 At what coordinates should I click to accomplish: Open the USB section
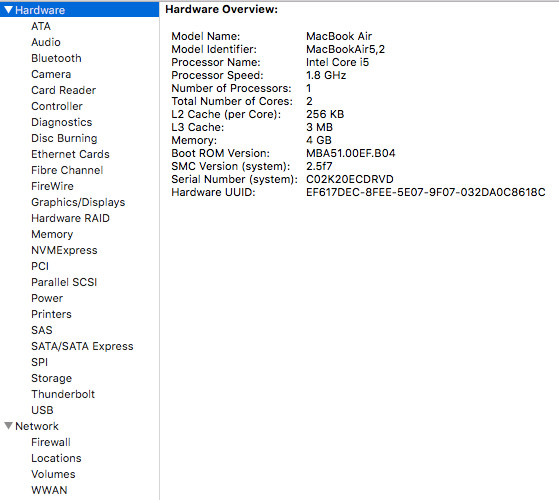click(42, 410)
